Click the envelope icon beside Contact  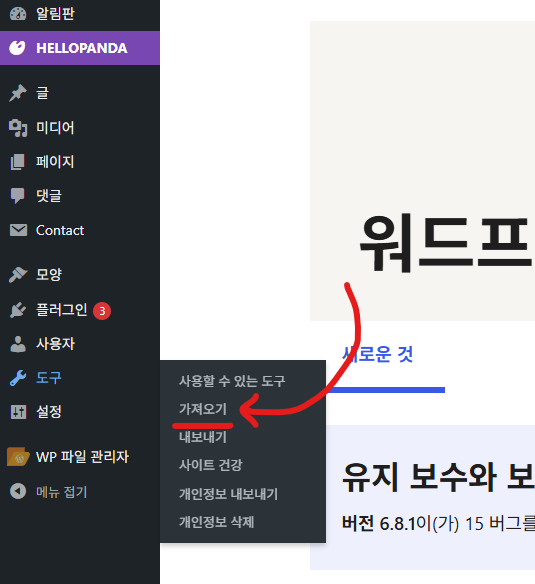coord(18,230)
